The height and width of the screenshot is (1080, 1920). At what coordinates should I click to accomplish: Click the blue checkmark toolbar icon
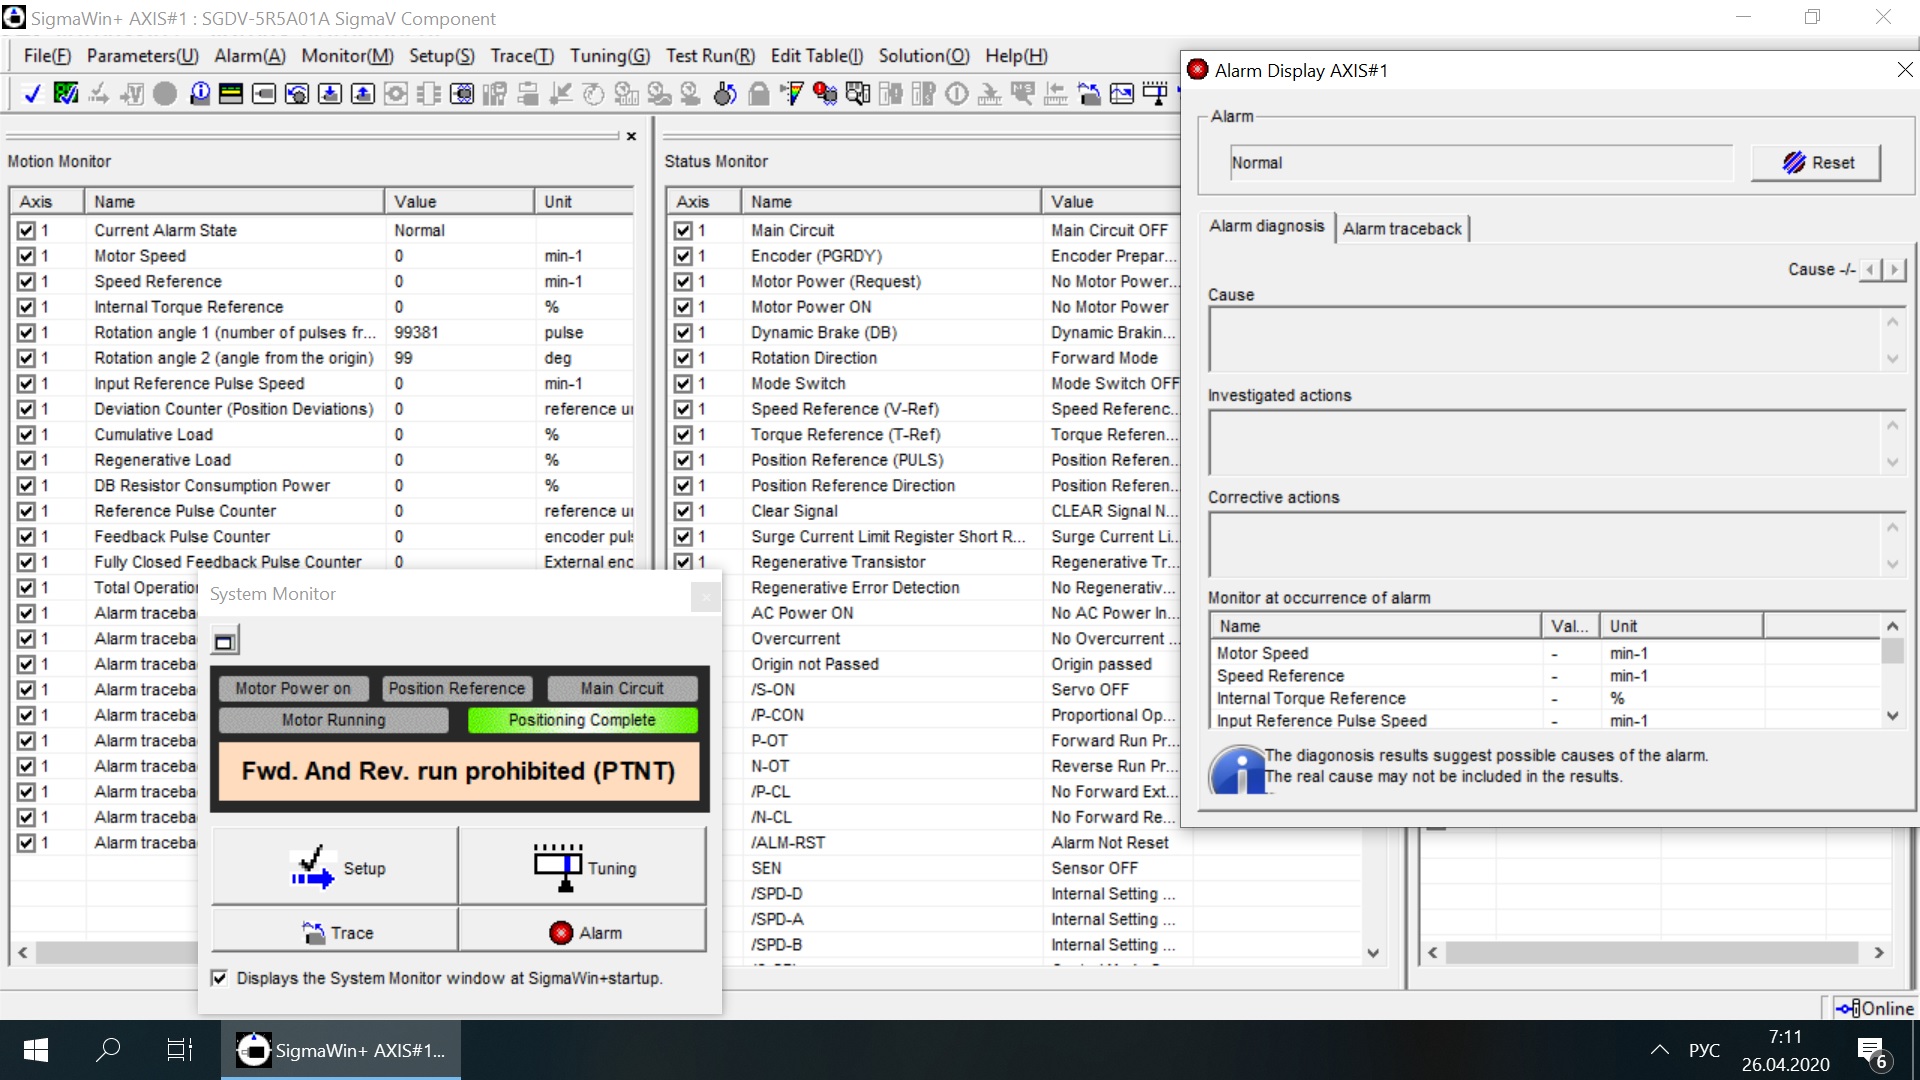pyautogui.click(x=32, y=94)
